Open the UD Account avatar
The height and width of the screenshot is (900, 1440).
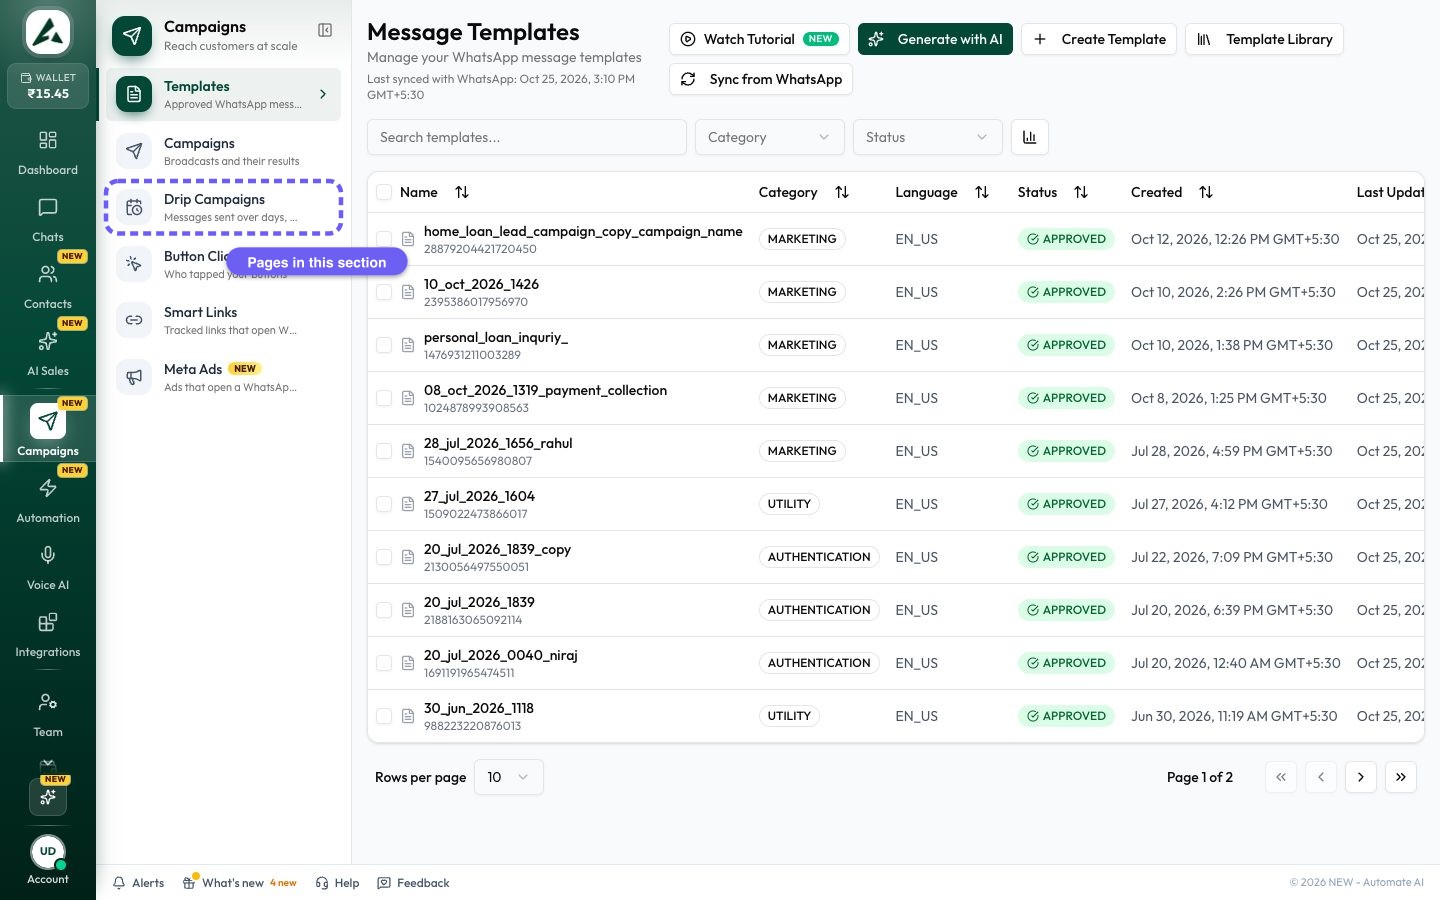click(x=48, y=852)
